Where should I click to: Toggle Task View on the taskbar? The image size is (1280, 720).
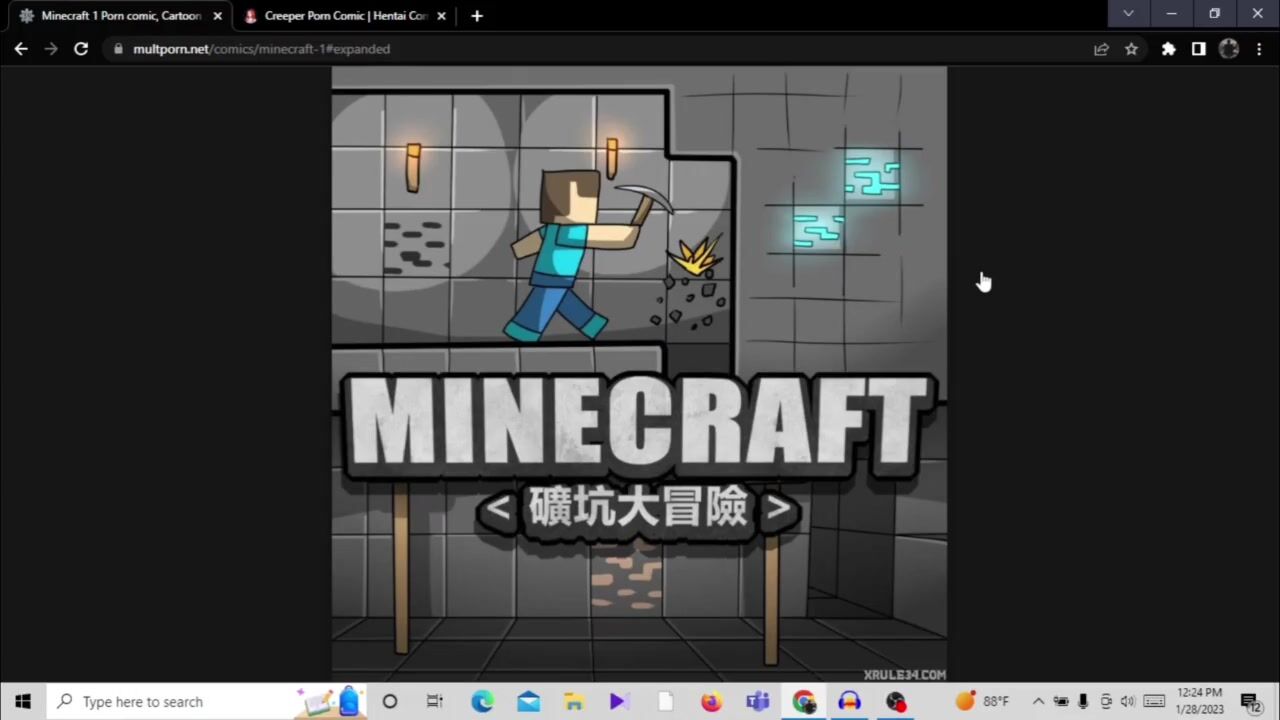(x=435, y=701)
